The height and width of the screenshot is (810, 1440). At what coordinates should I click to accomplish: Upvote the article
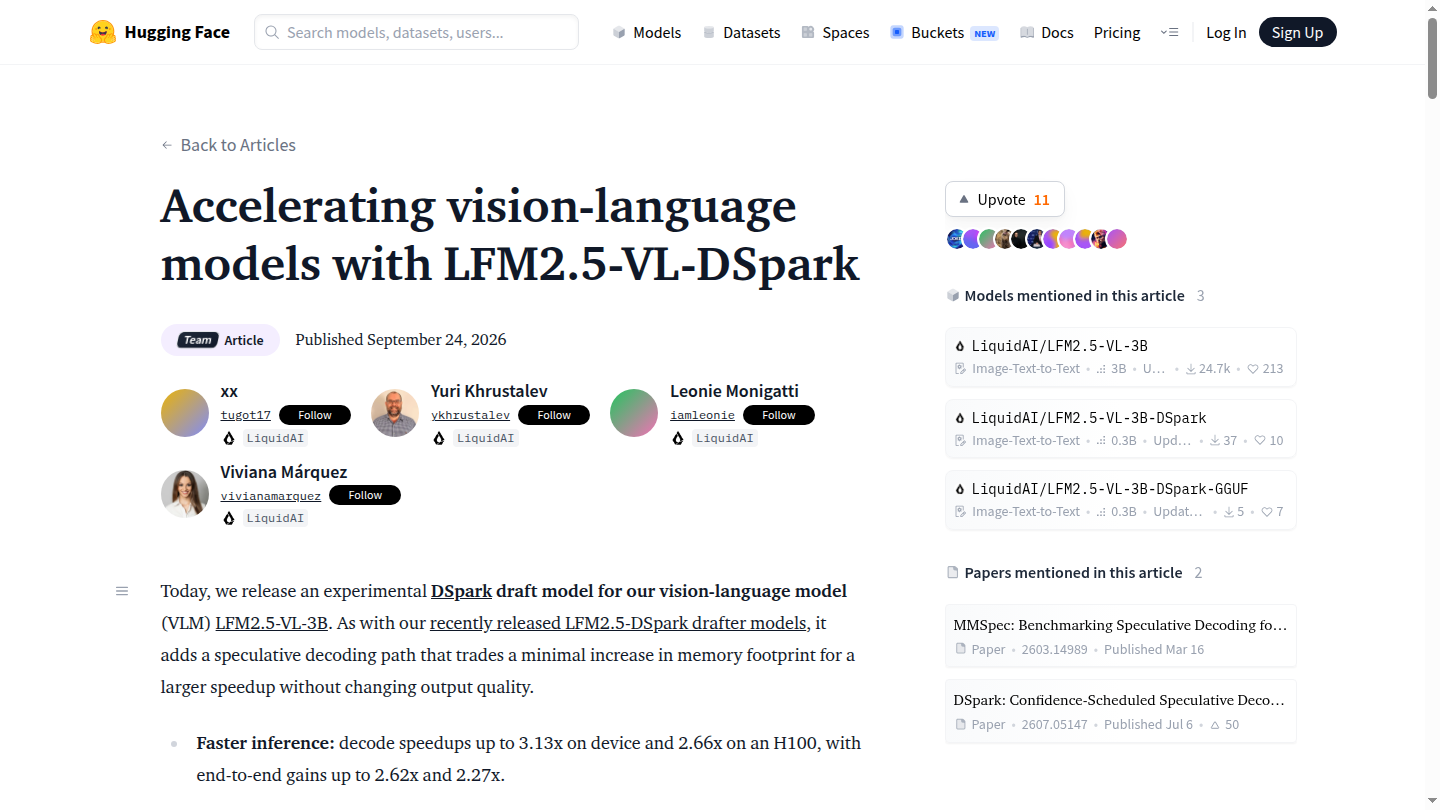[1005, 199]
